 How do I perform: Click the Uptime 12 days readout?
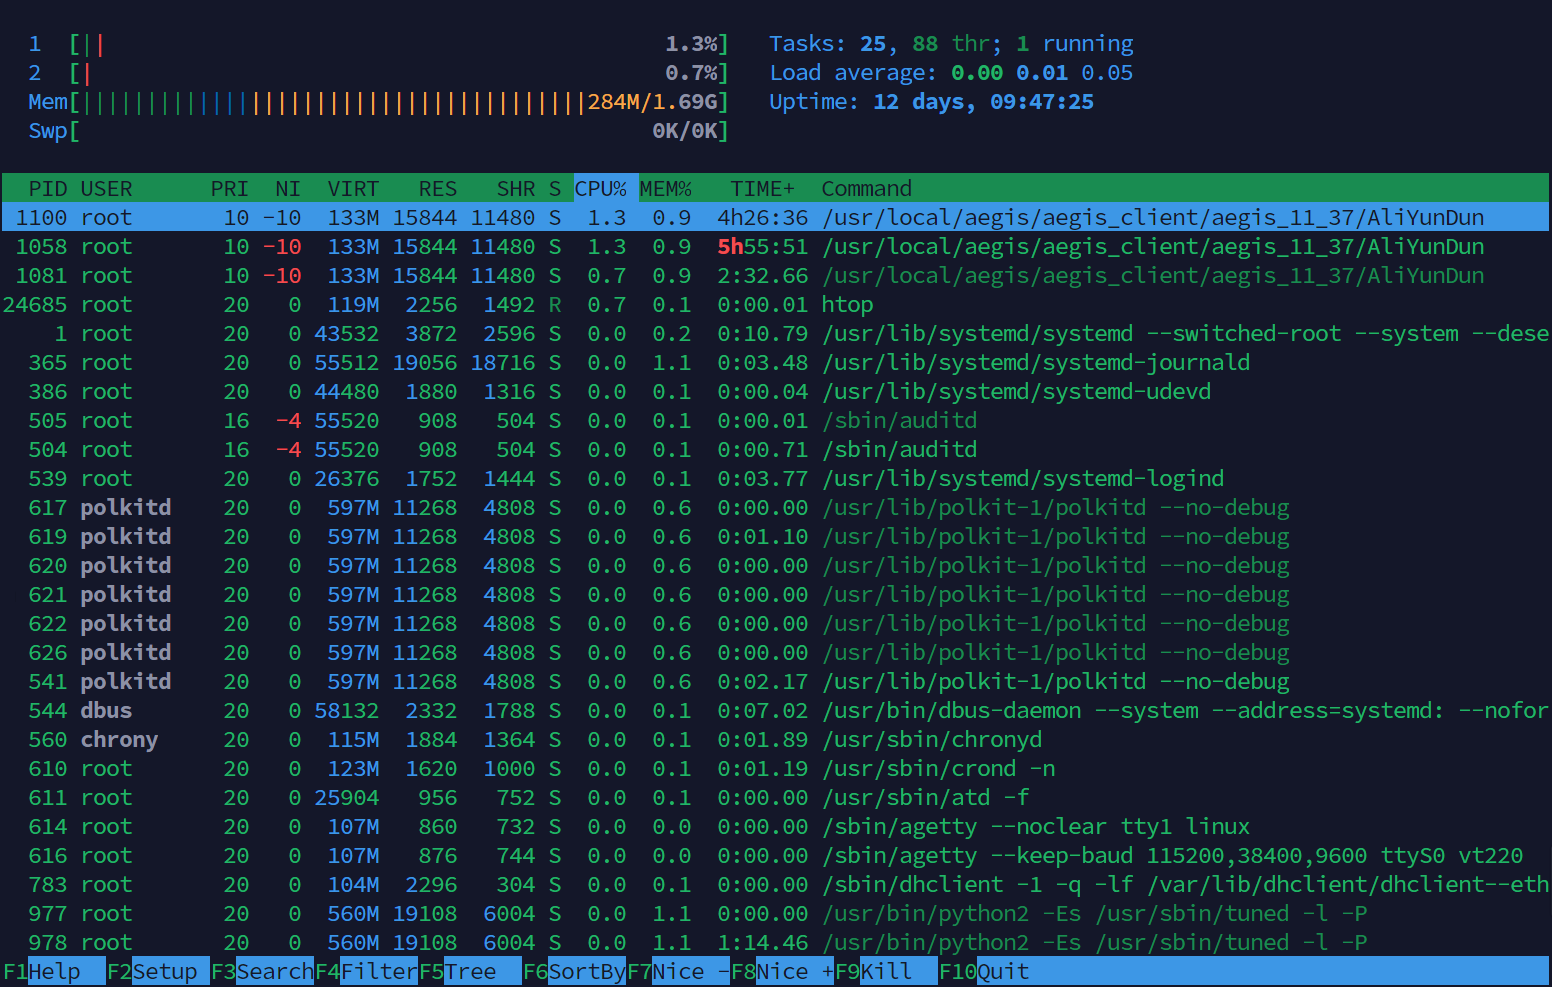click(x=931, y=102)
